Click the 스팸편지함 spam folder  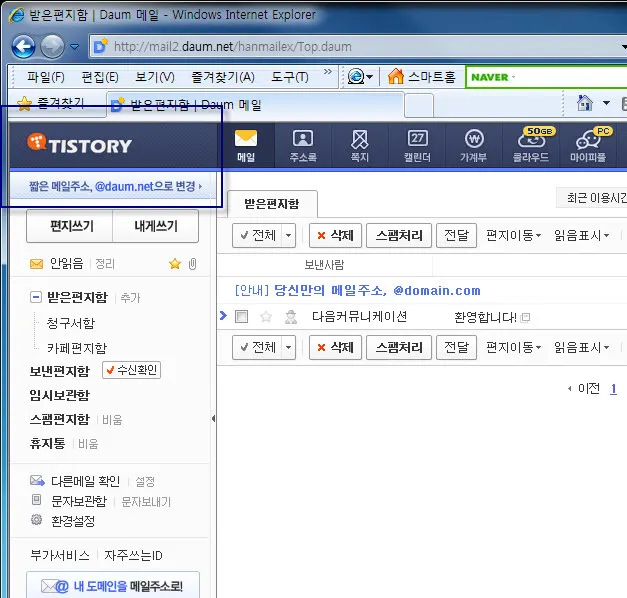[59, 419]
